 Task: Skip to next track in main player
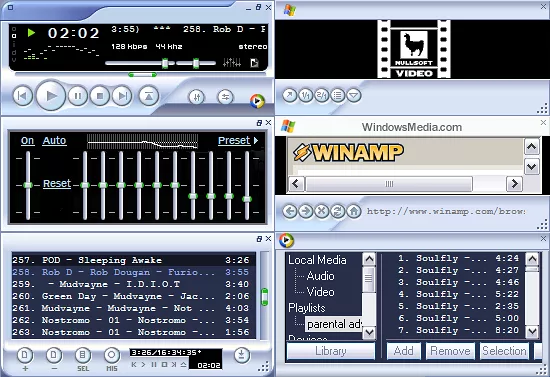pyautogui.click(x=122, y=96)
